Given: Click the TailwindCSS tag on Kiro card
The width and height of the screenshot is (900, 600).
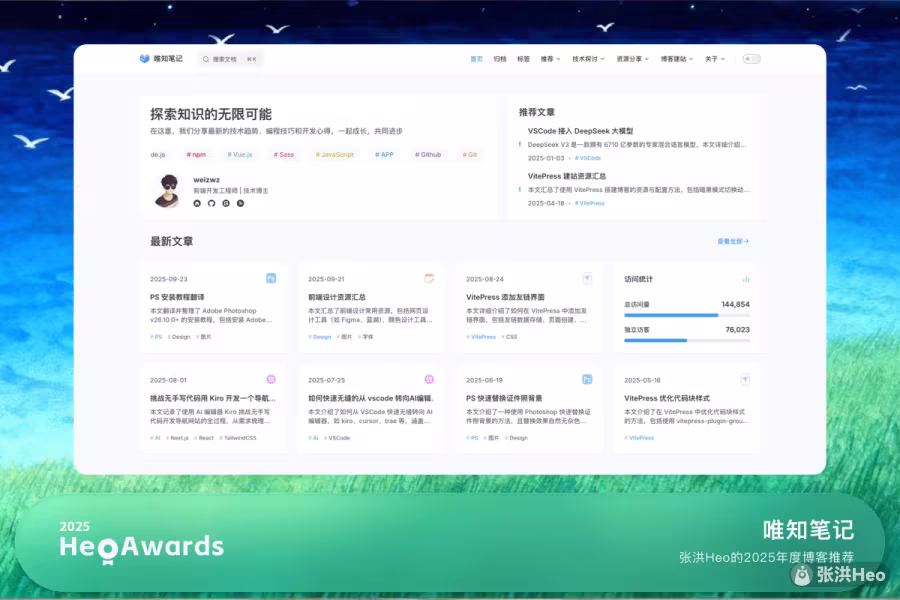Looking at the screenshot, I should (238, 438).
